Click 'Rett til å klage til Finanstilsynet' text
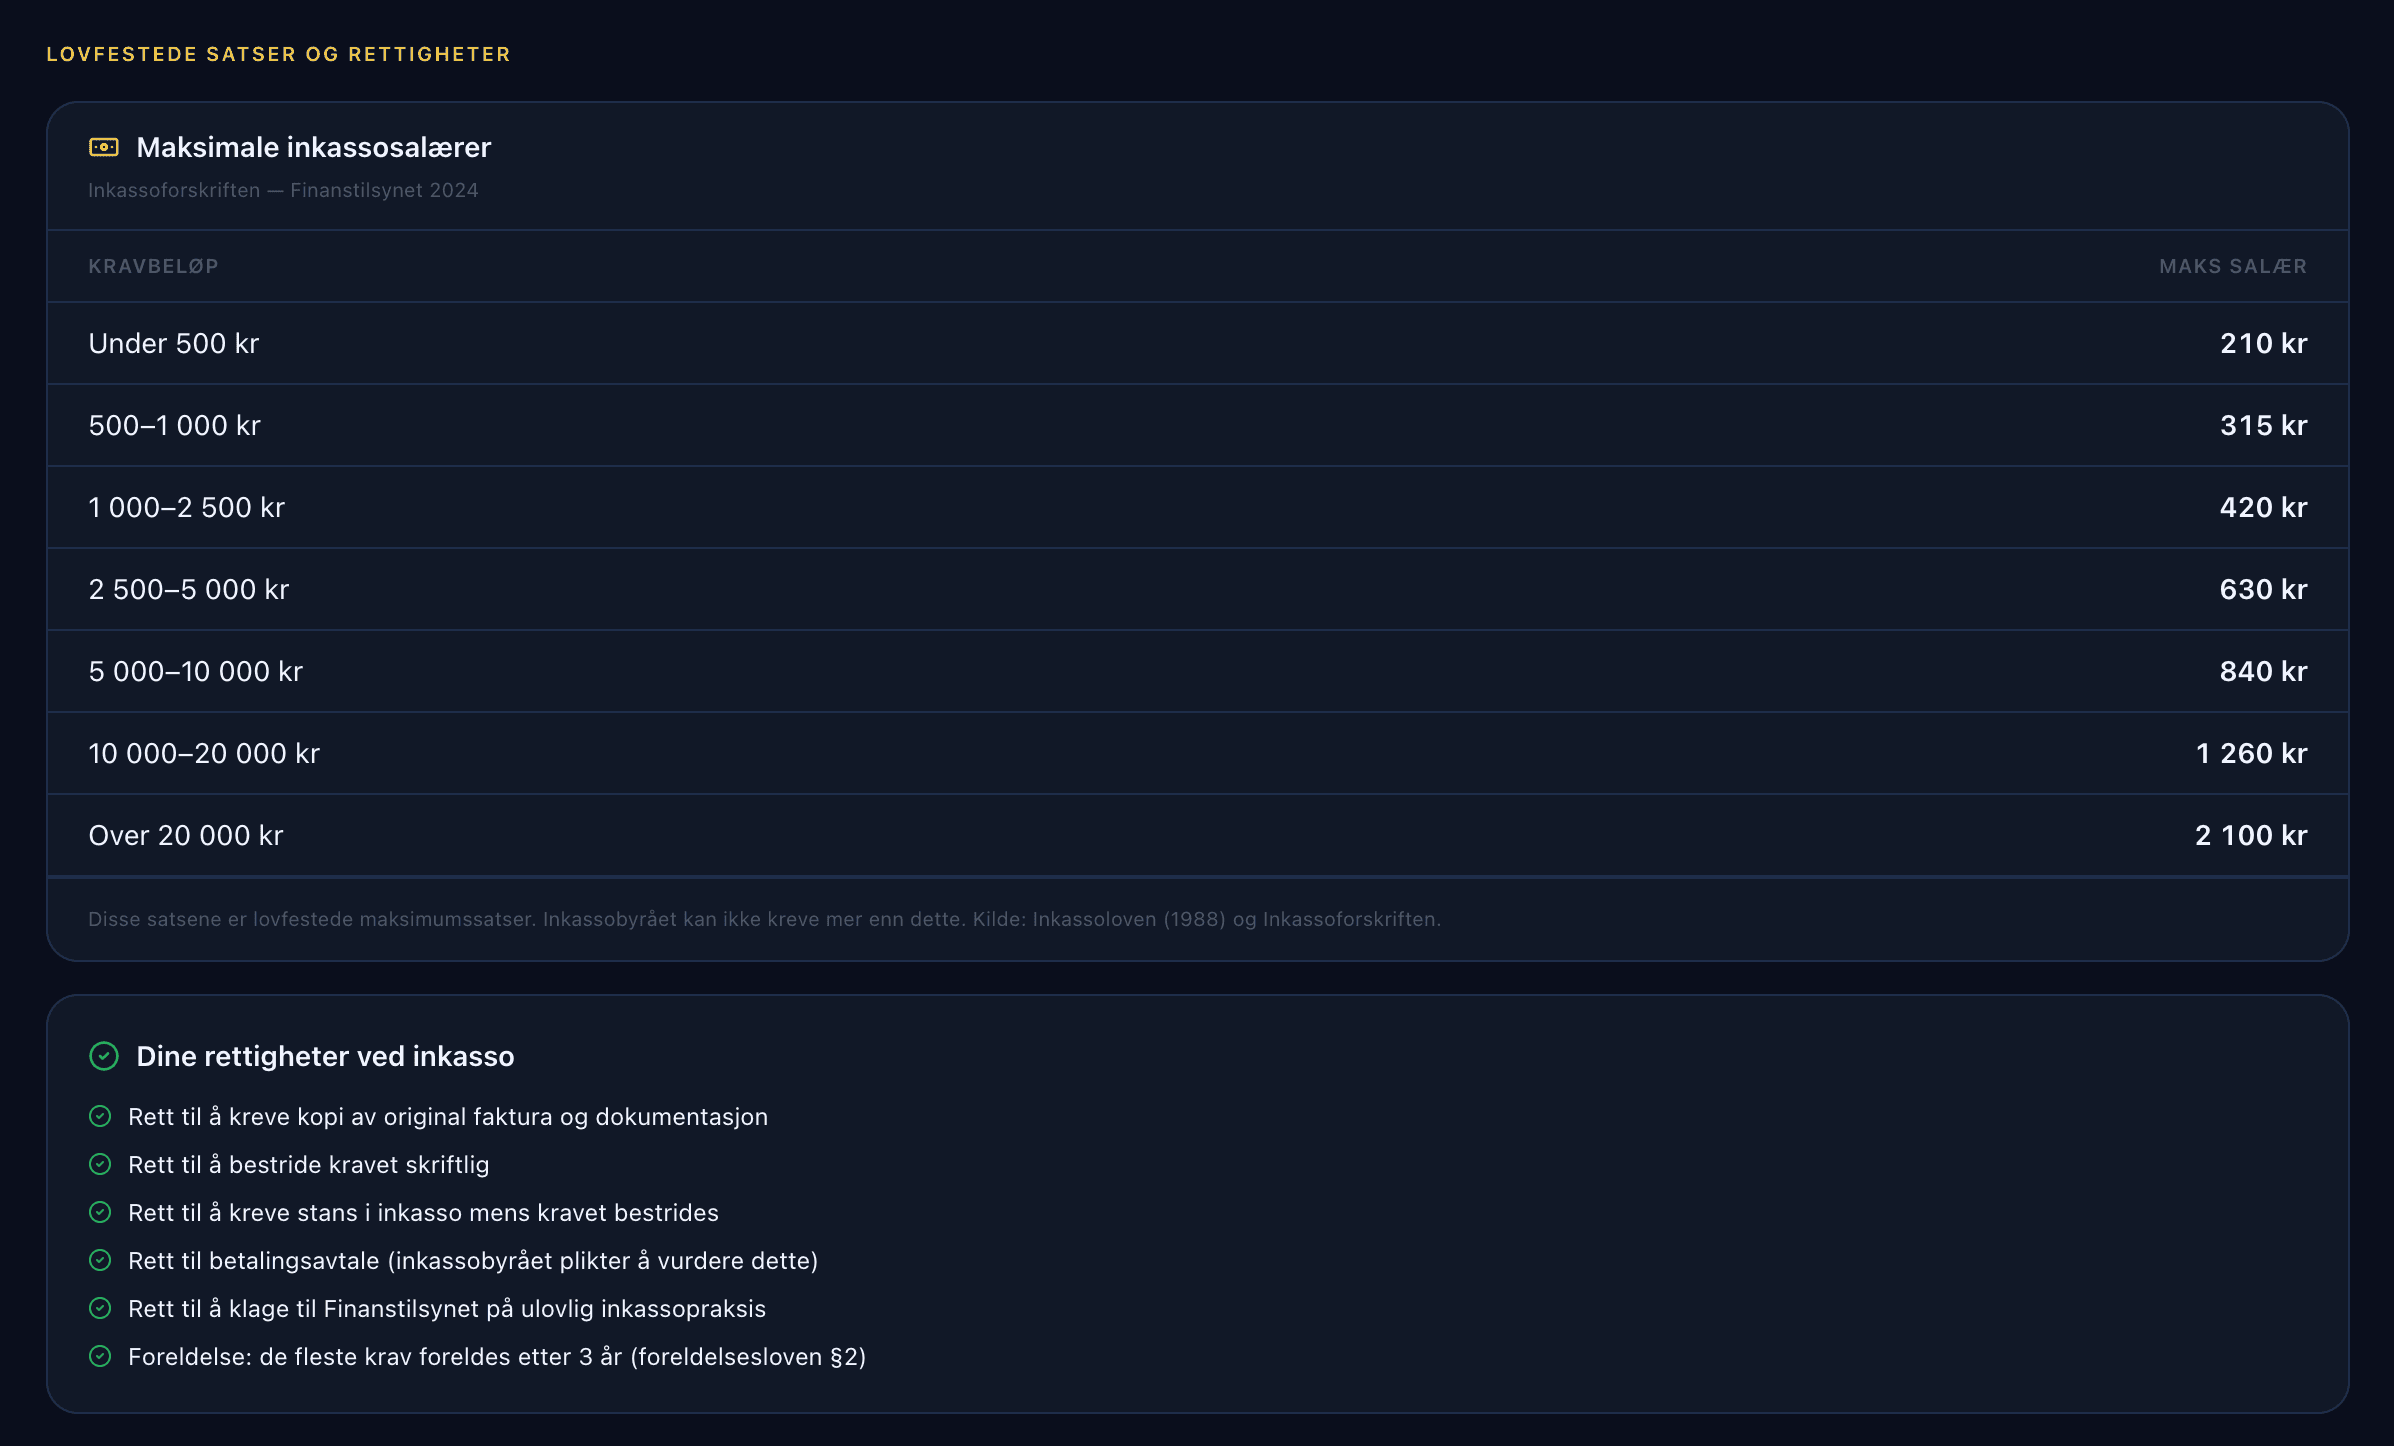The height and width of the screenshot is (1446, 2394). pos(447,1309)
